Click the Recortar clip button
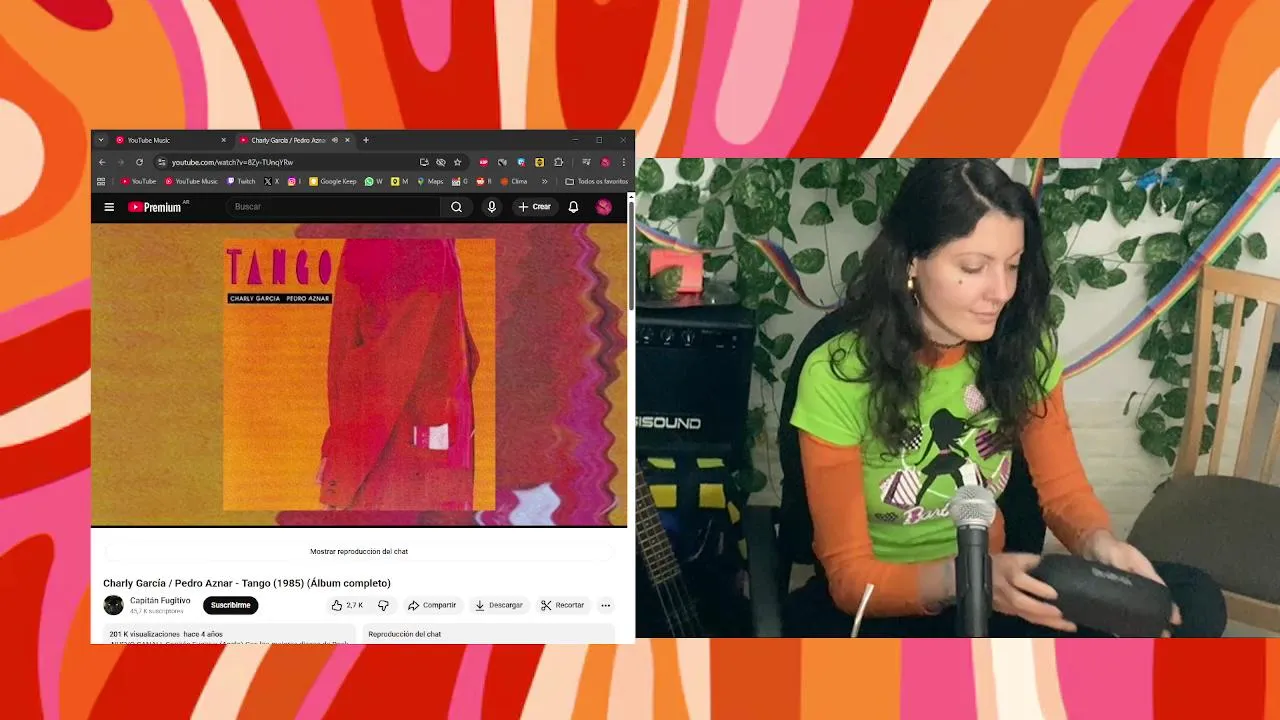1280x720 pixels. tap(562, 605)
